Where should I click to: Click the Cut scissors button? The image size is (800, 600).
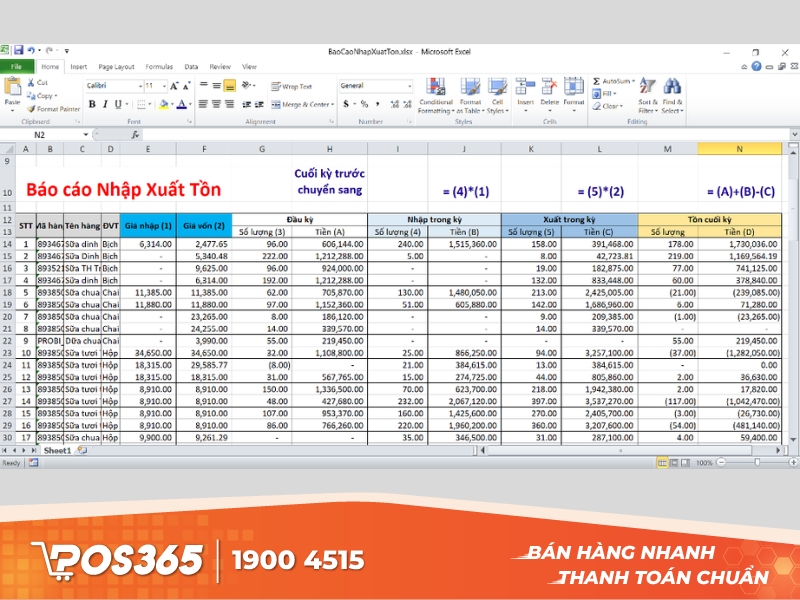pos(37,82)
